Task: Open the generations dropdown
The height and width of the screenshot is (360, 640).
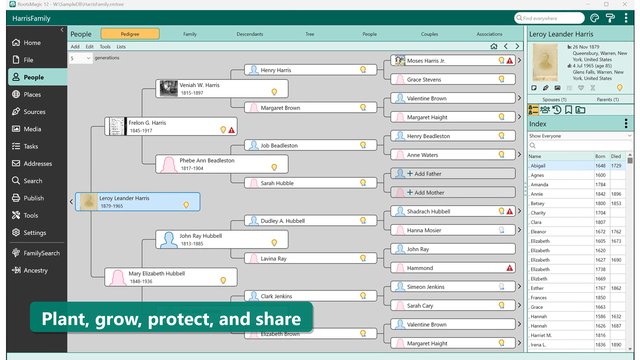Action: click(80, 58)
